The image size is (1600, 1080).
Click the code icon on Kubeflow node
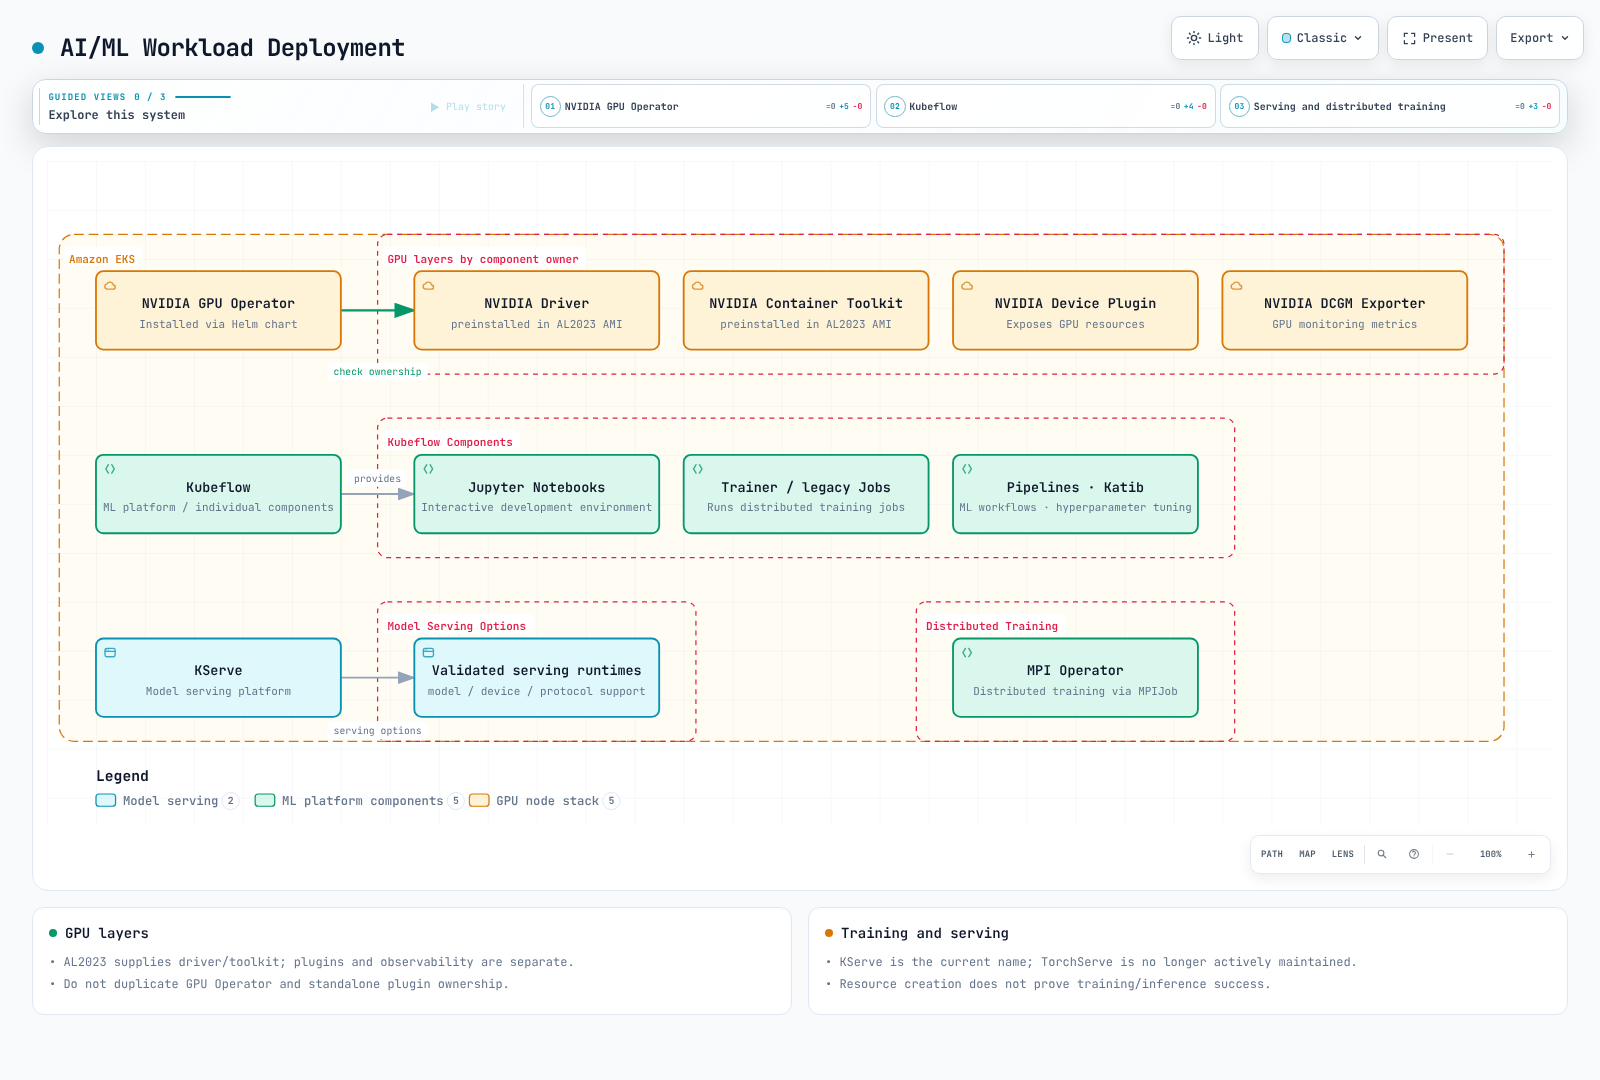point(110,469)
